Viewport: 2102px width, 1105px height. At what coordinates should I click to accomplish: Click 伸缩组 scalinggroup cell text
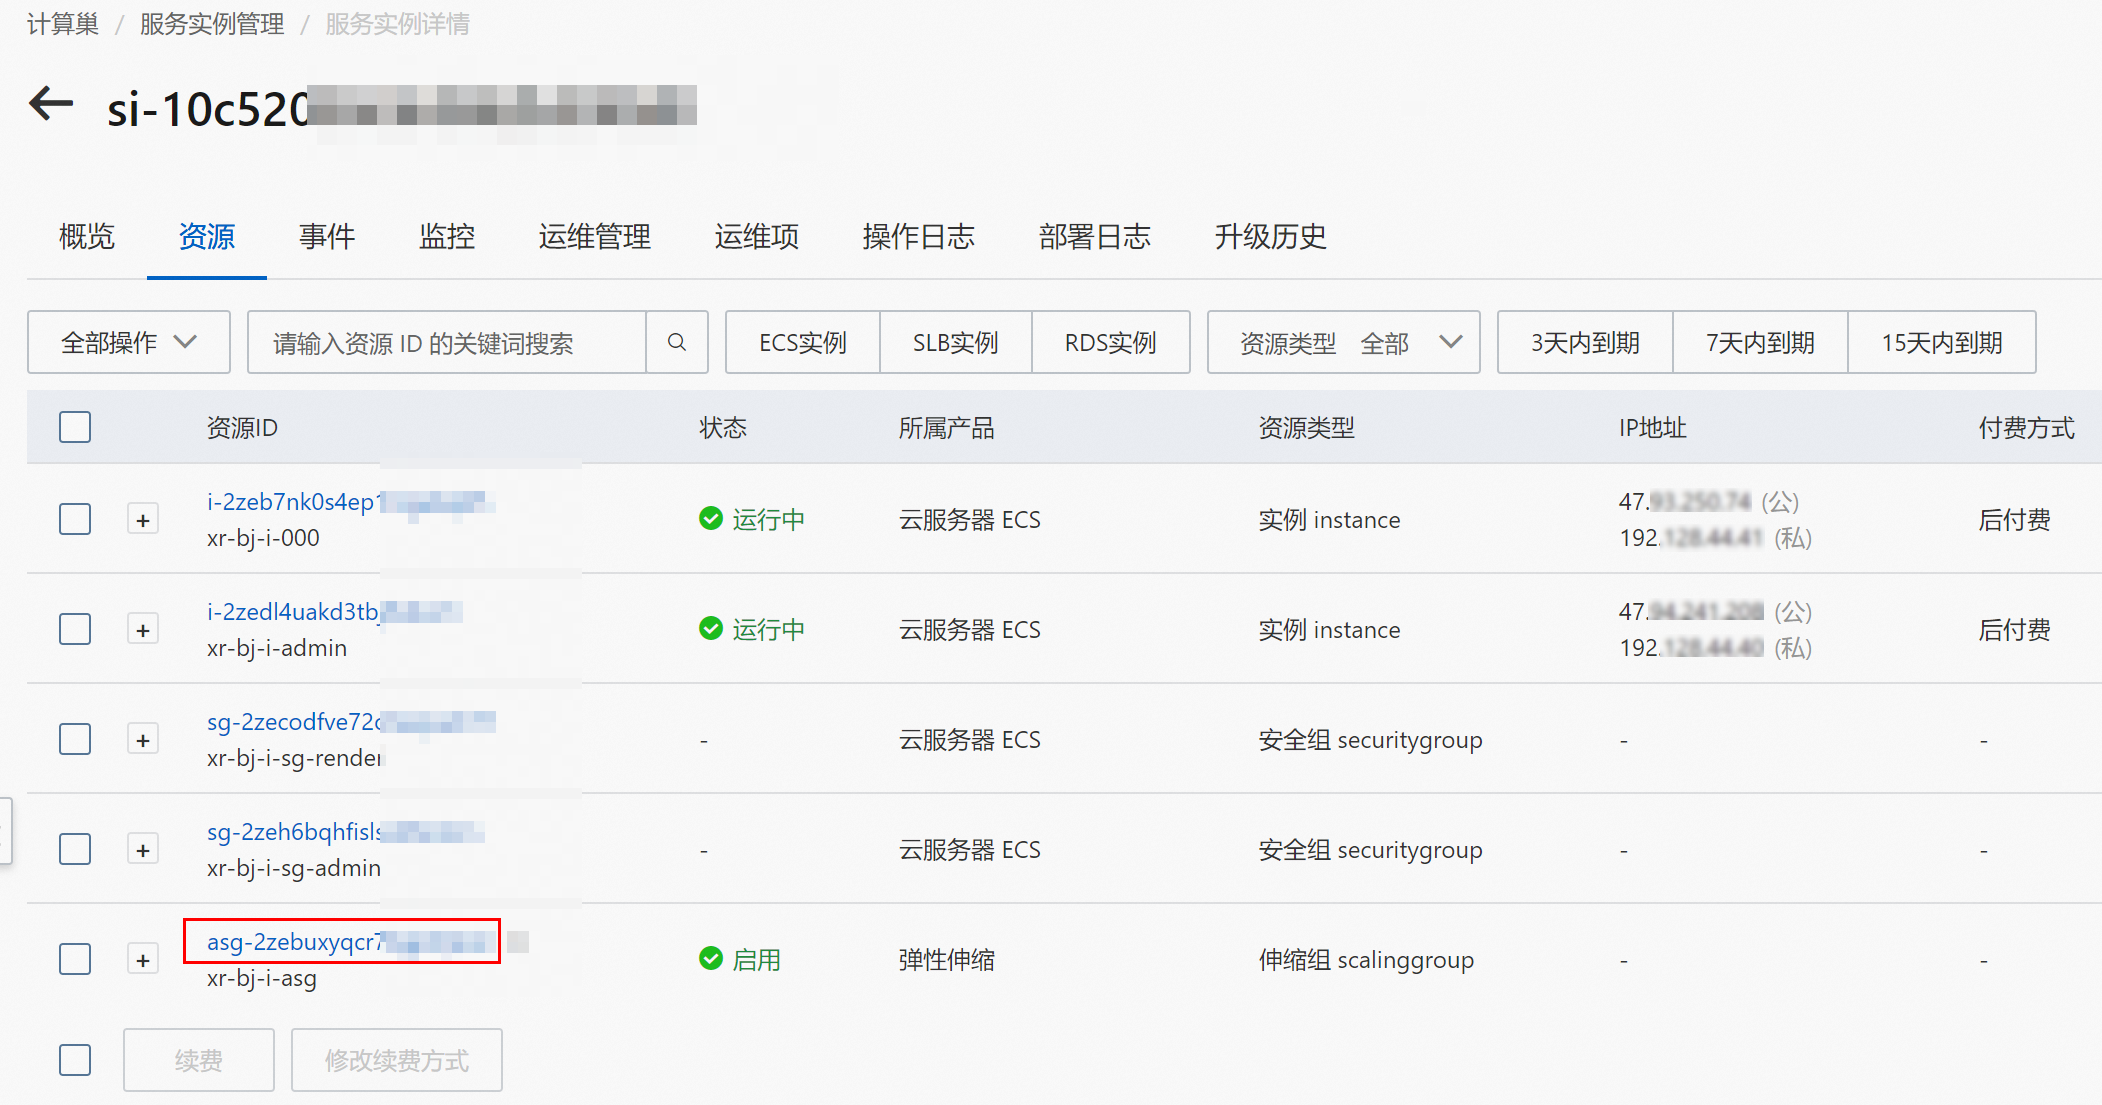coord(1366,960)
